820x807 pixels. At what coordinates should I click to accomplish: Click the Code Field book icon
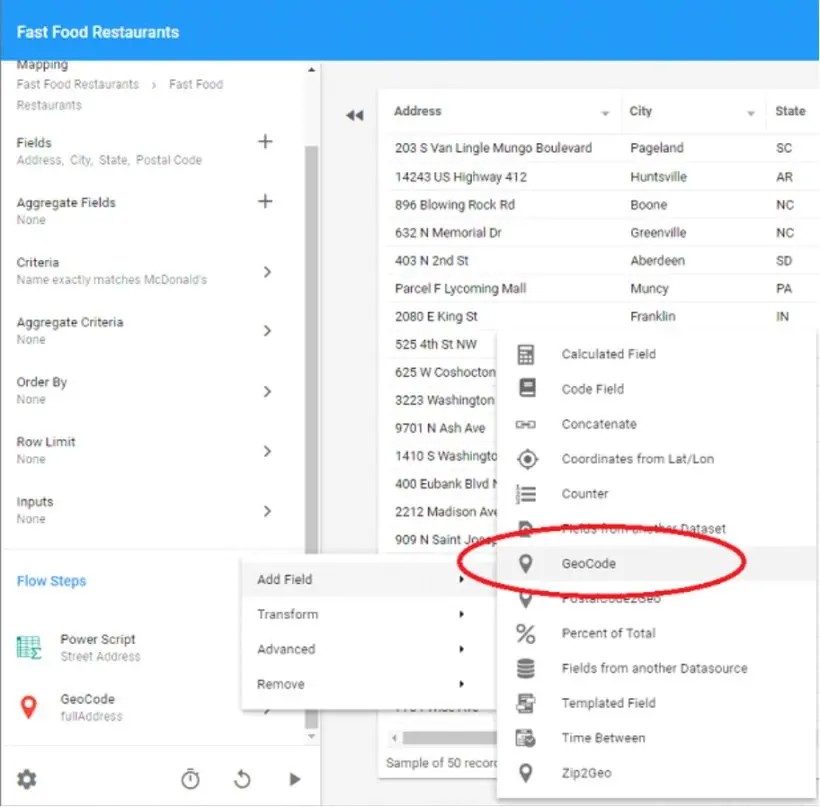[x=527, y=388]
